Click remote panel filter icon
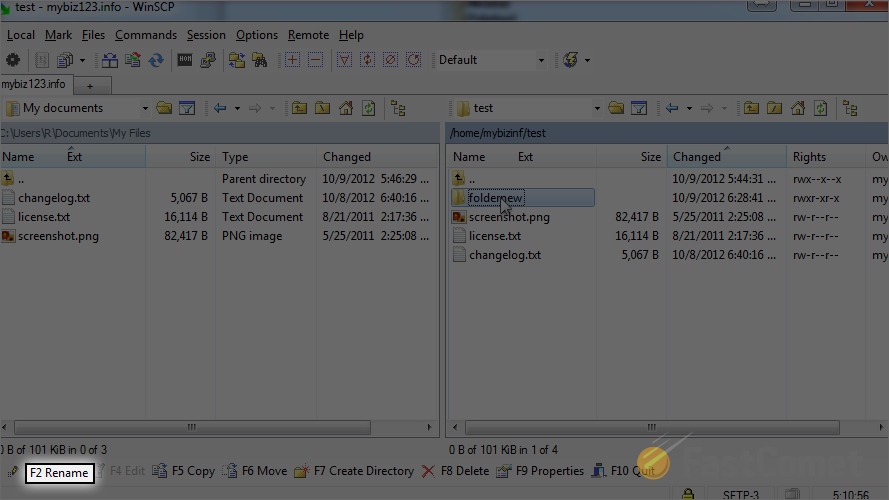The height and width of the screenshot is (500, 889). 639,108
